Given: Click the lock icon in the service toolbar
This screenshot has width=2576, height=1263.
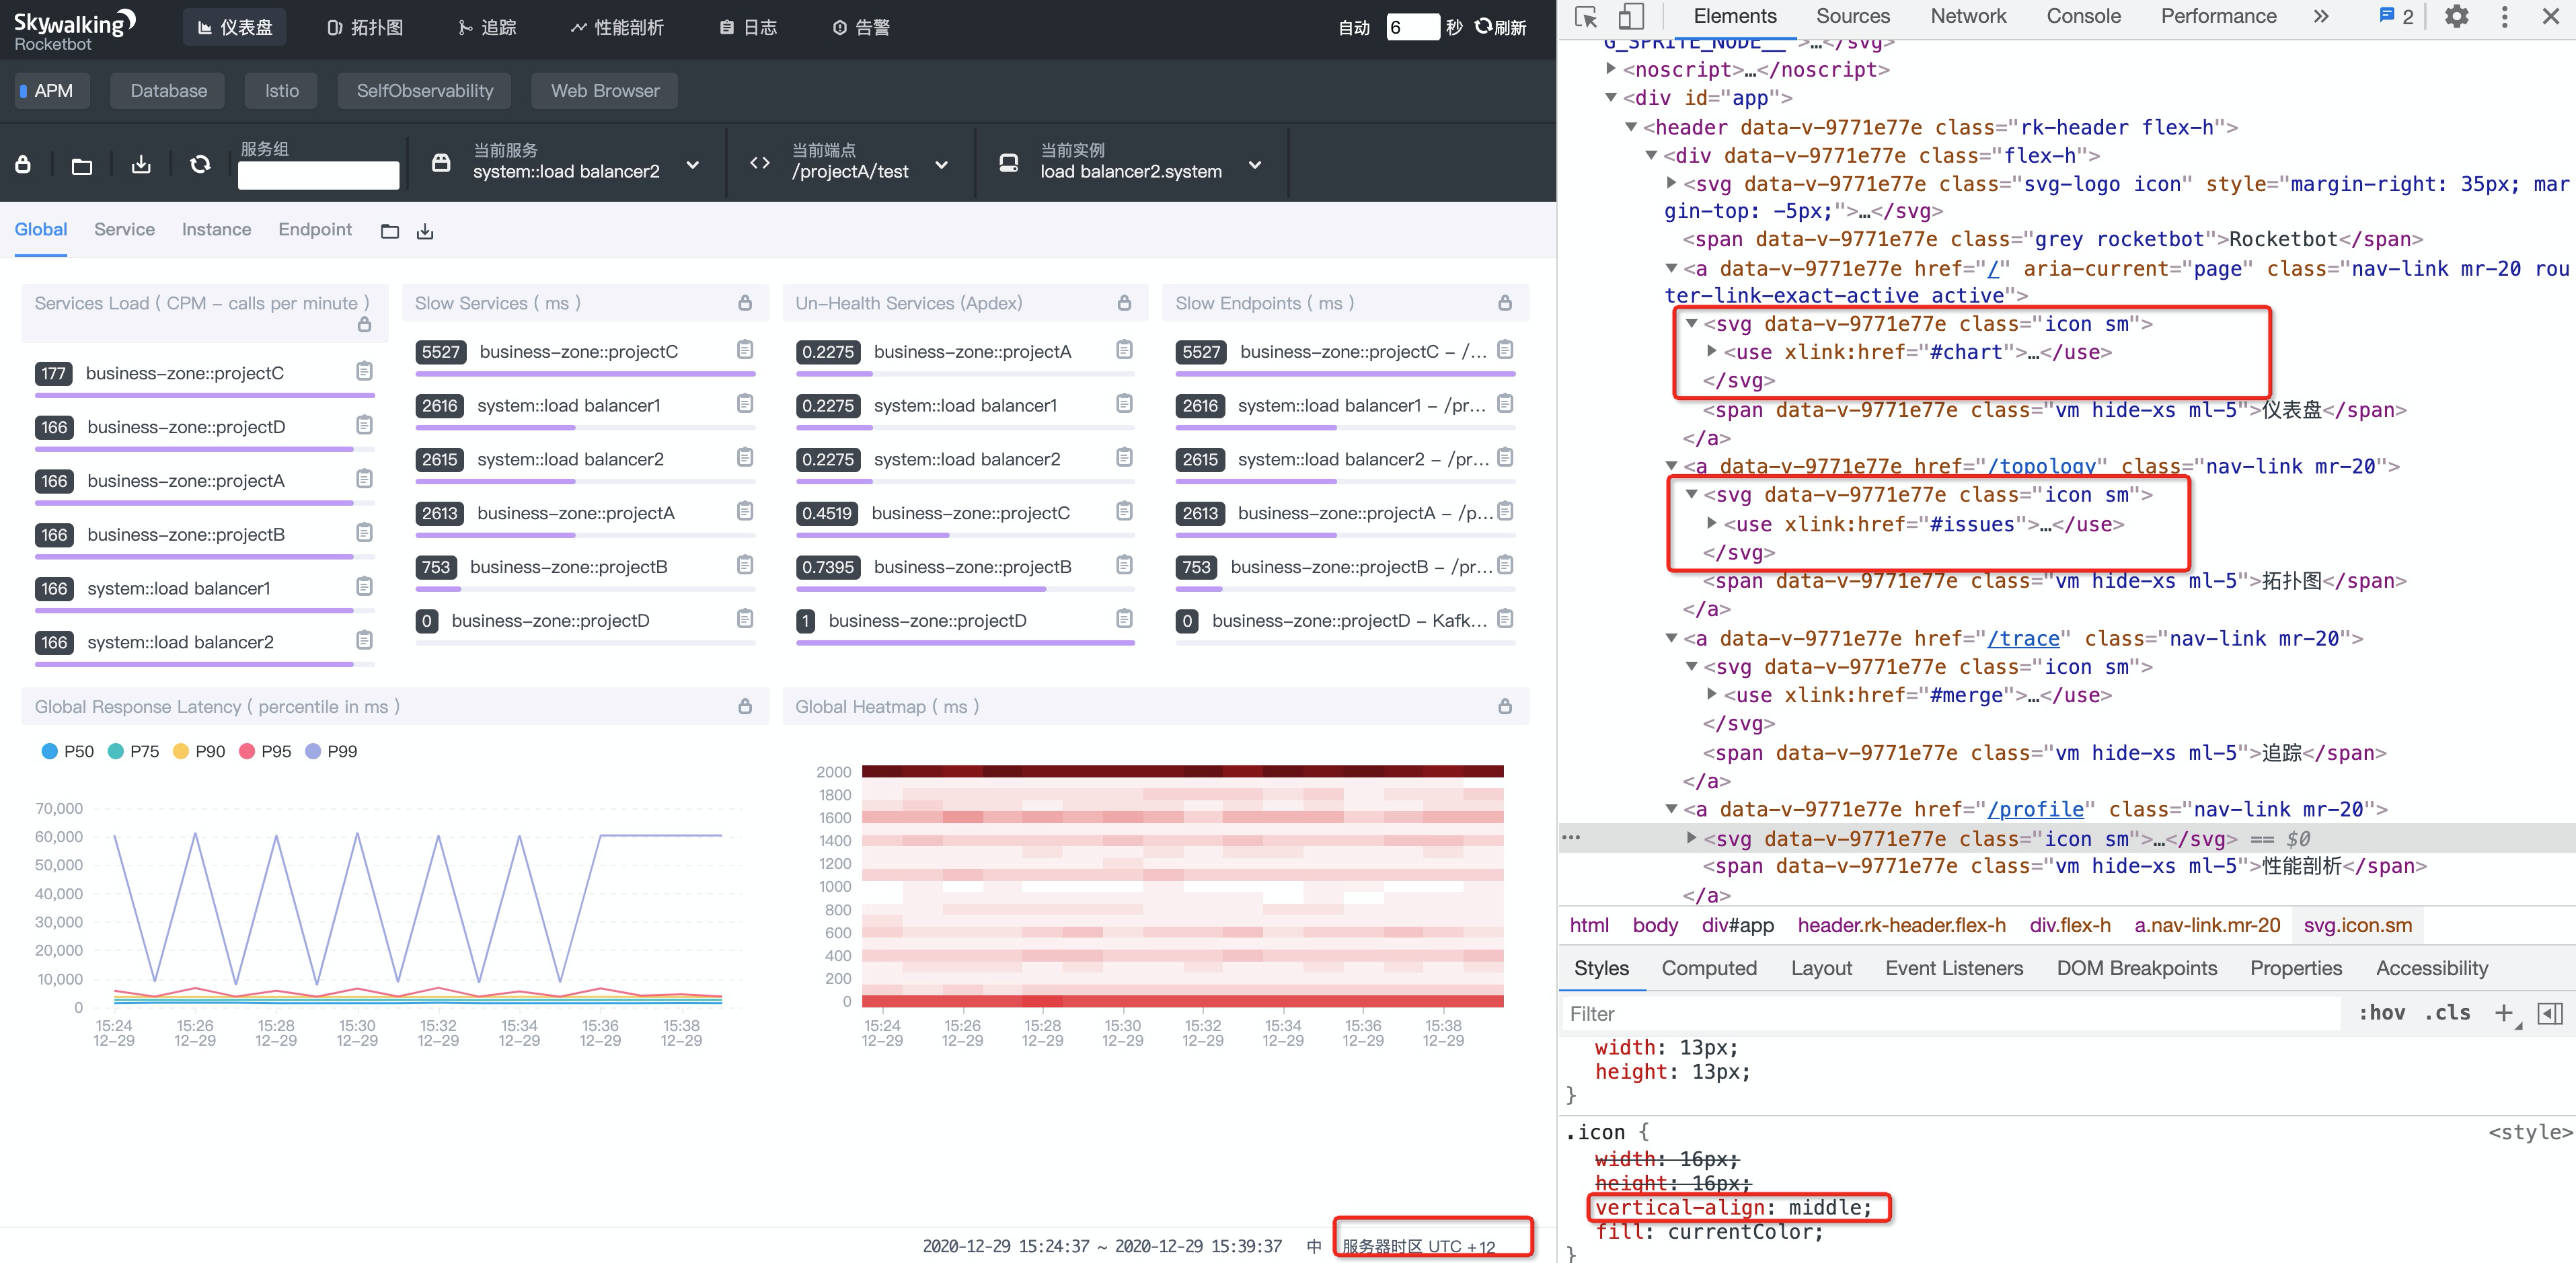Looking at the screenshot, I should coord(23,164).
